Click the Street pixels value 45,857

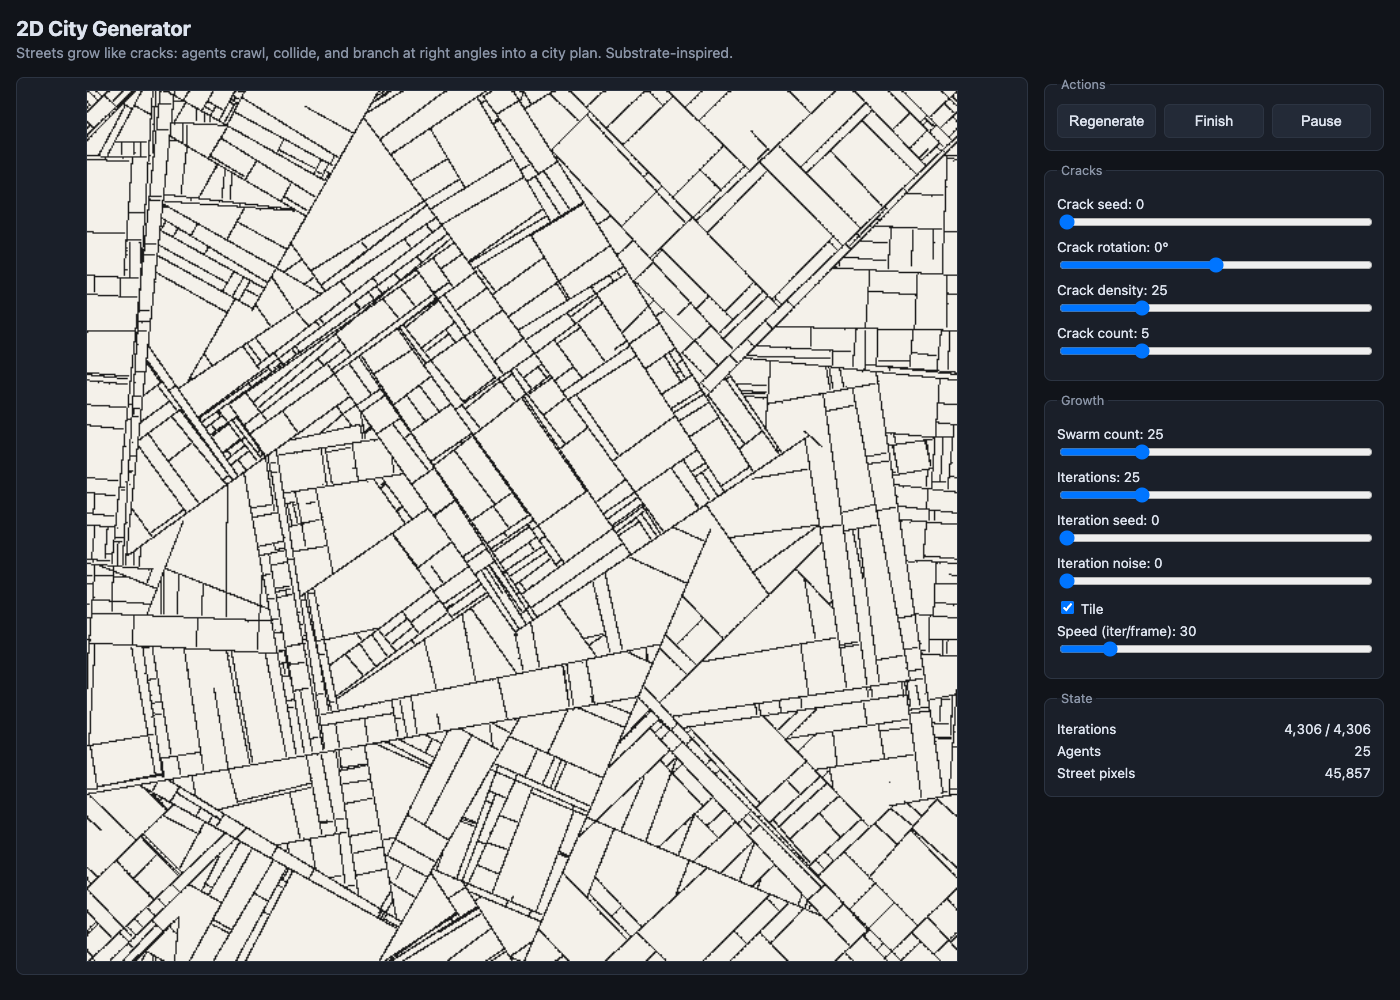click(x=1347, y=773)
